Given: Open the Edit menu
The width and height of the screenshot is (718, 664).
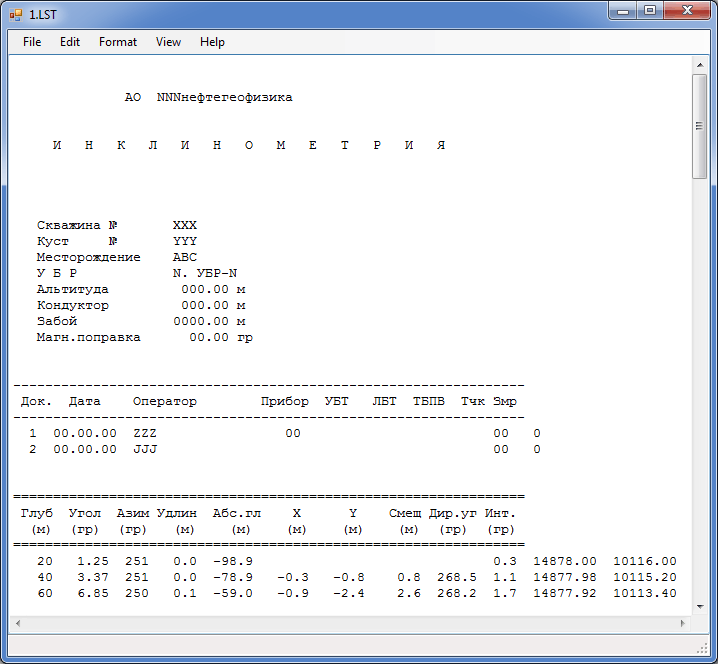Looking at the screenshot, I should 70,42.
